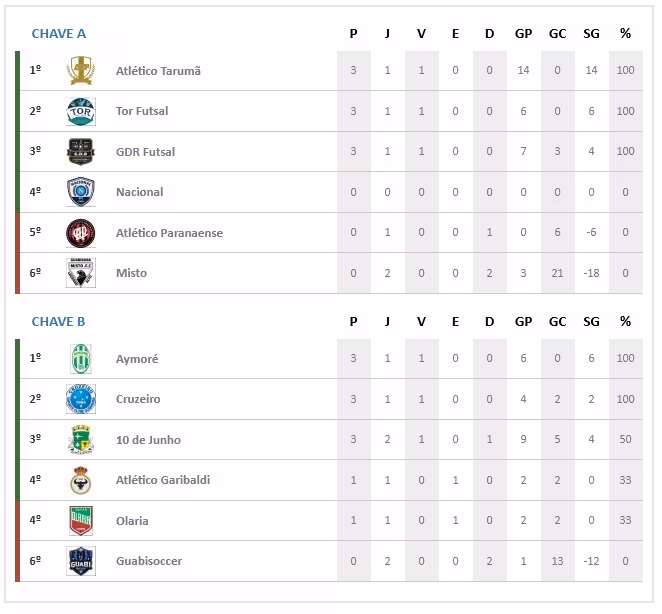Click the Aymoré team crest
Screen dimensions: 662x614
pos(81,359)
